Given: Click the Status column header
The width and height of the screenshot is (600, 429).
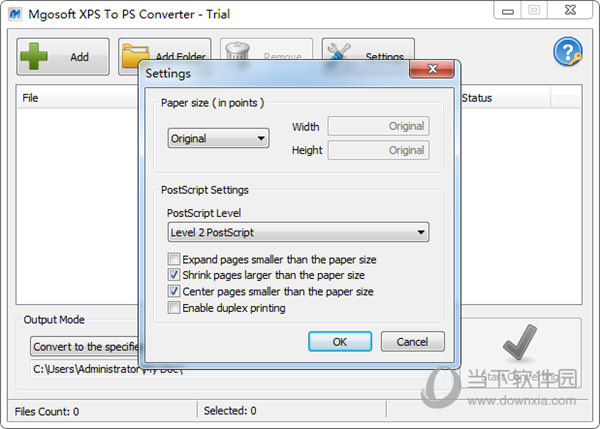Looking at the screenshot, I should point(505,98).
